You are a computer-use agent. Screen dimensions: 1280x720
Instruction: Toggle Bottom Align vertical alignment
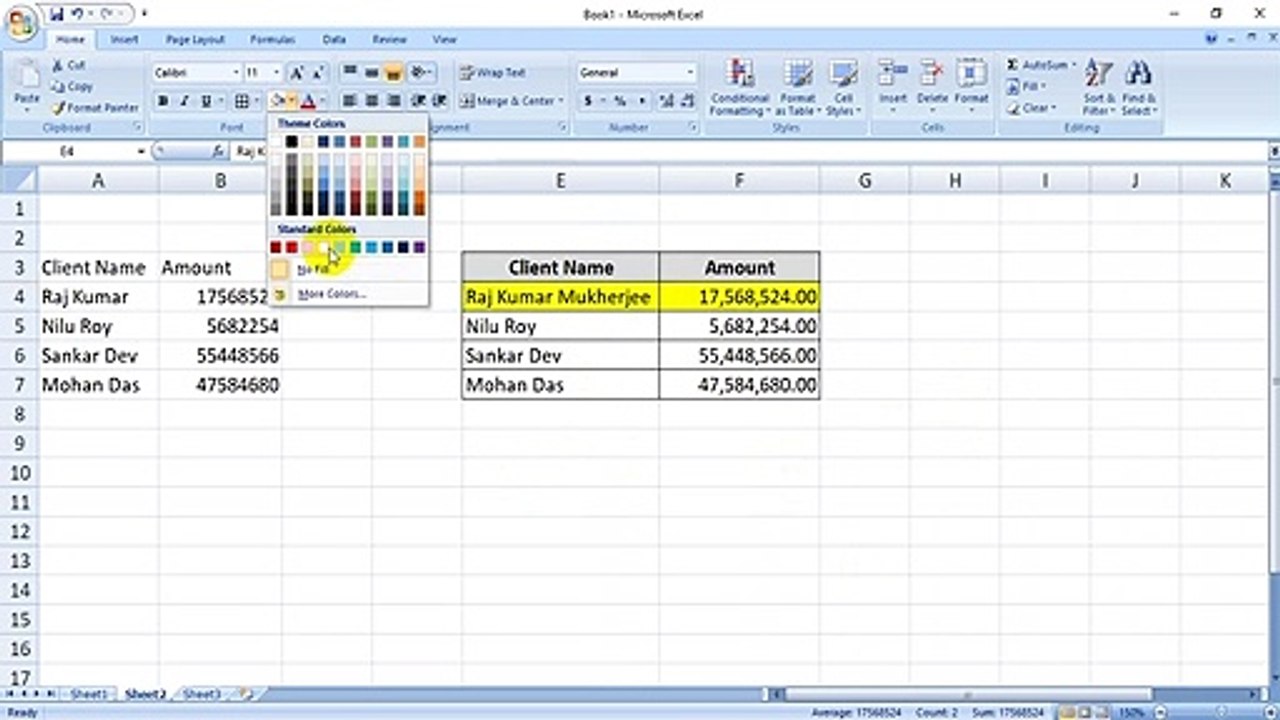393,73
